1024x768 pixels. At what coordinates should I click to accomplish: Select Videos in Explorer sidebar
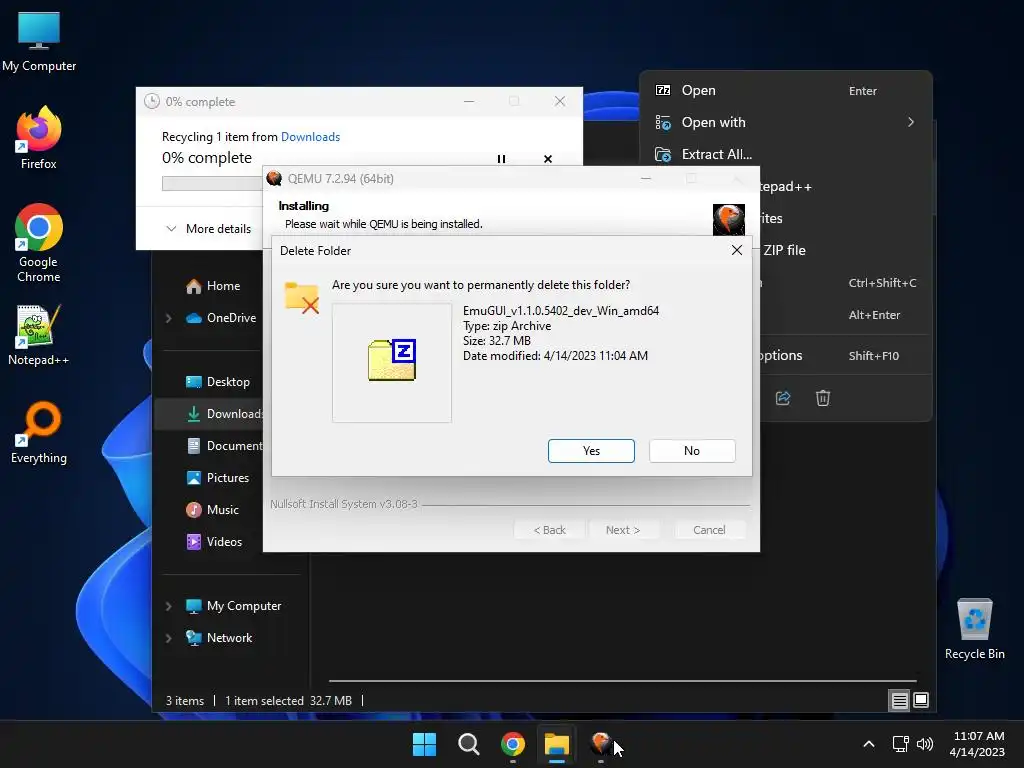coord(214,542)
